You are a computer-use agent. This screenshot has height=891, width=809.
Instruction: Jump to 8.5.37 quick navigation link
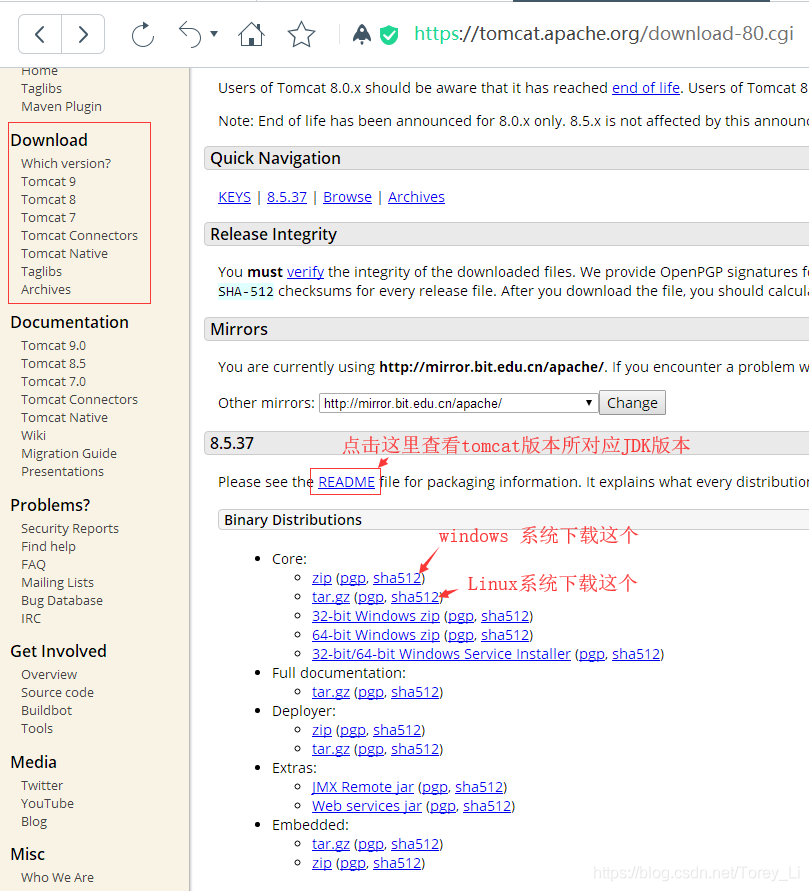click(x=287, y=197)
